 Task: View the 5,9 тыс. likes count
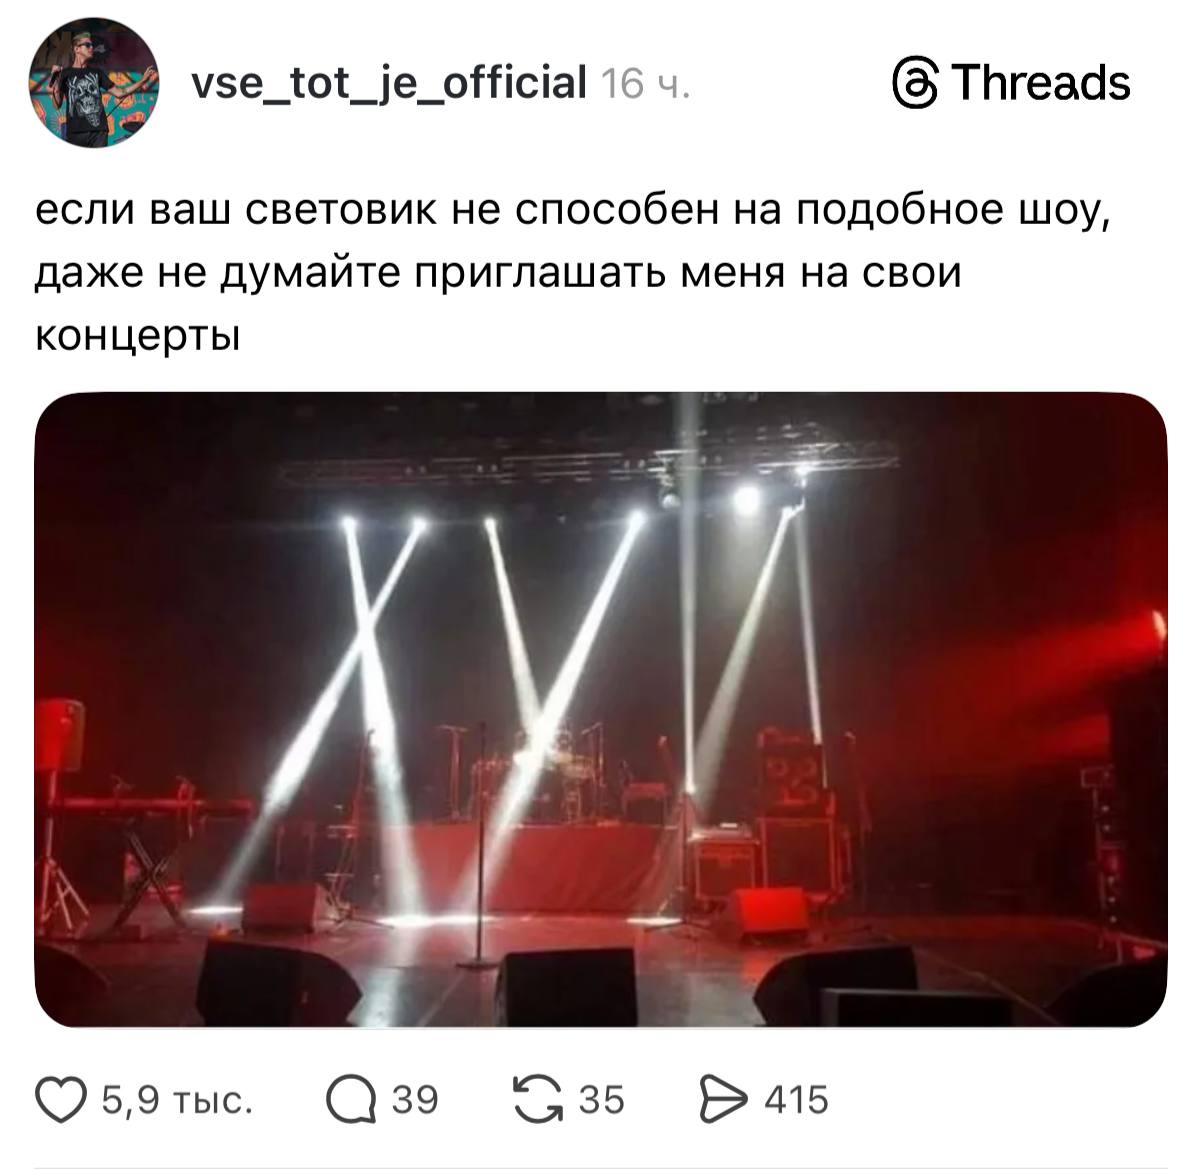(178, 1100)
